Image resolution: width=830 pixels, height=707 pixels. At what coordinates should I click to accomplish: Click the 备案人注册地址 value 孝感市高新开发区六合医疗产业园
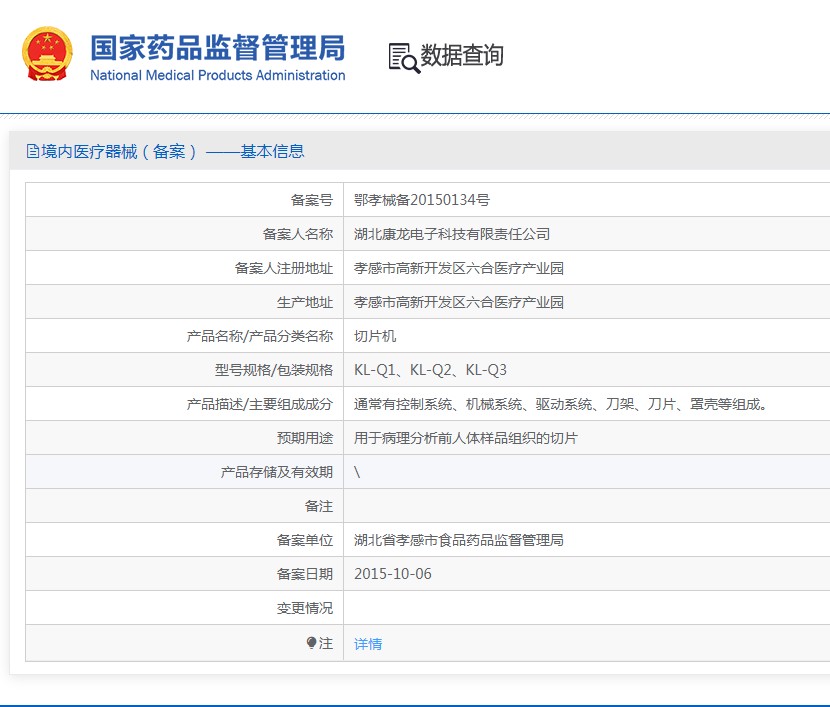[x=458, y=268]
